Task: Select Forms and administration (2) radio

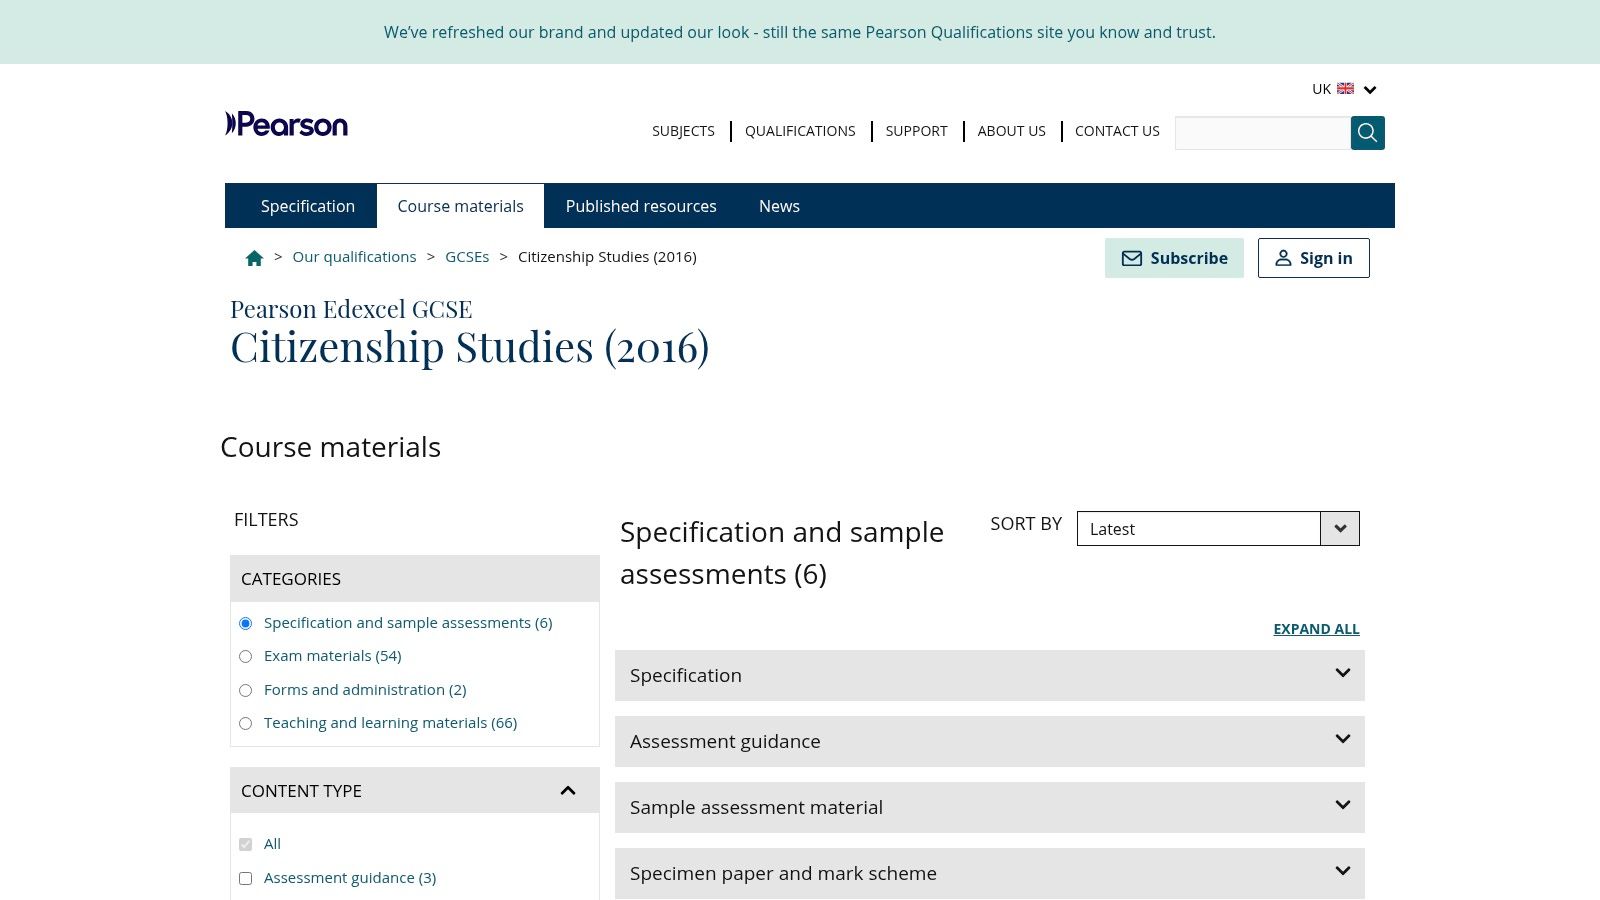Action: pos(246,691)
